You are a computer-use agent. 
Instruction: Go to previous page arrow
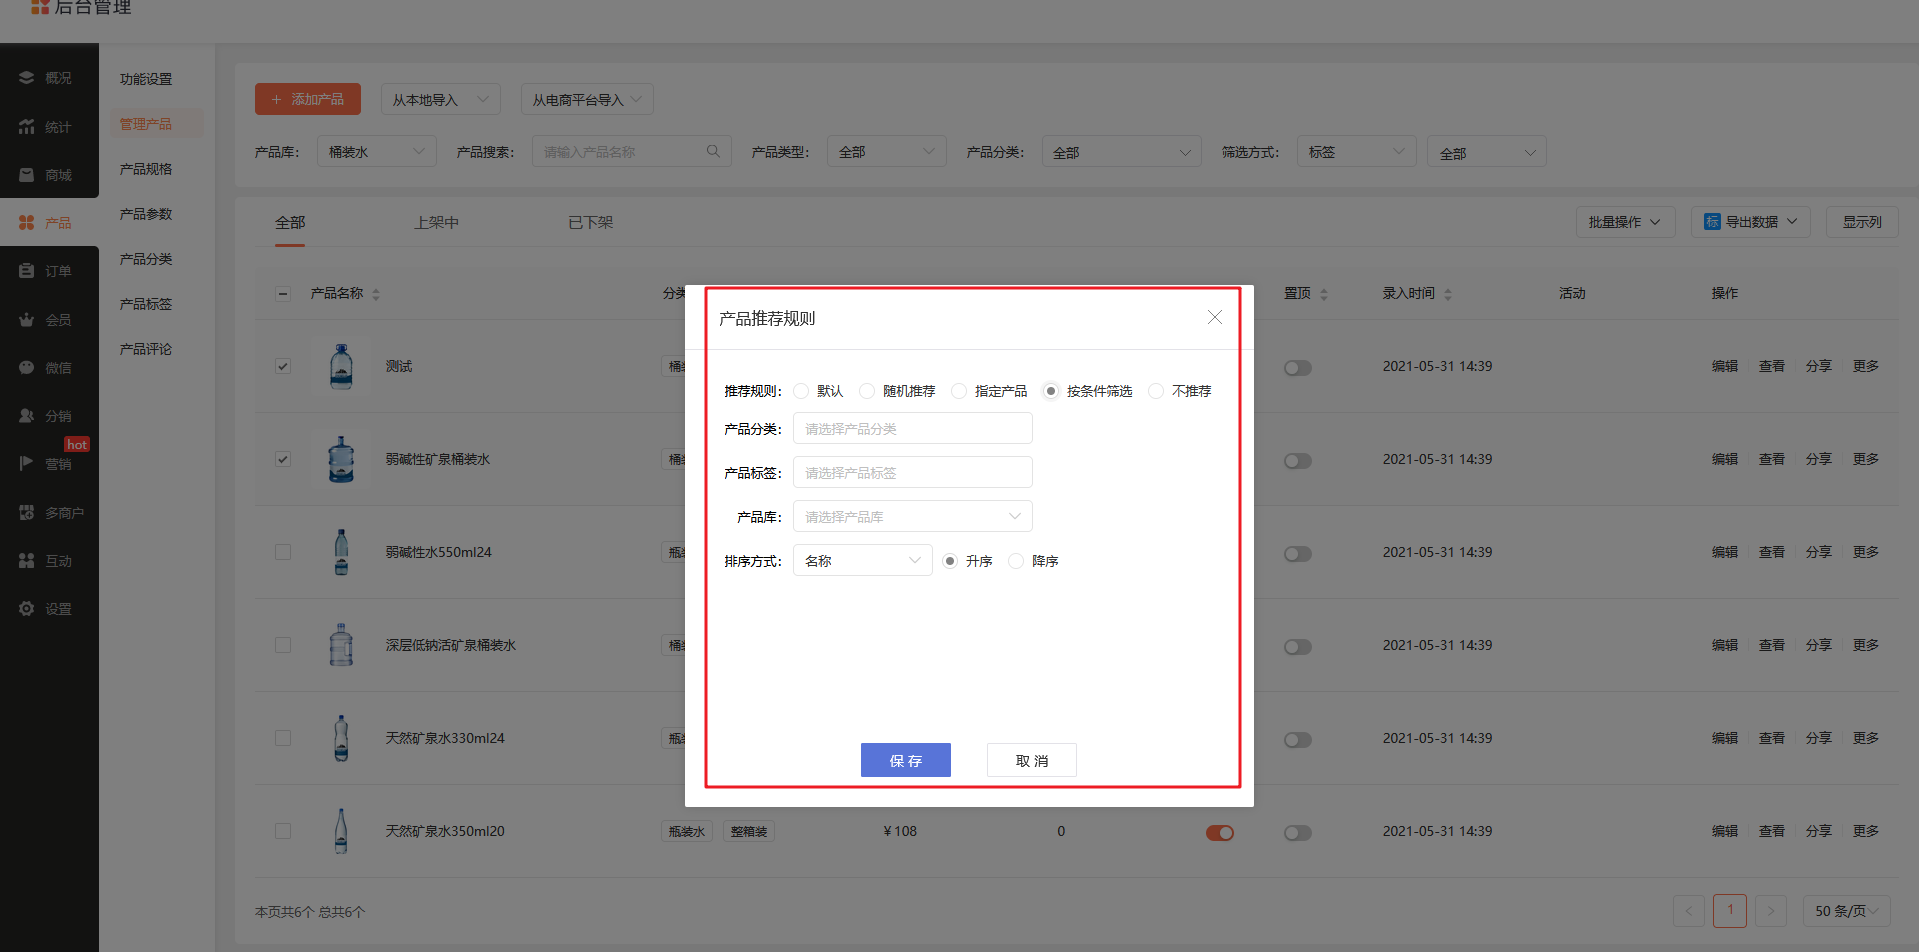click(1689, 911)
